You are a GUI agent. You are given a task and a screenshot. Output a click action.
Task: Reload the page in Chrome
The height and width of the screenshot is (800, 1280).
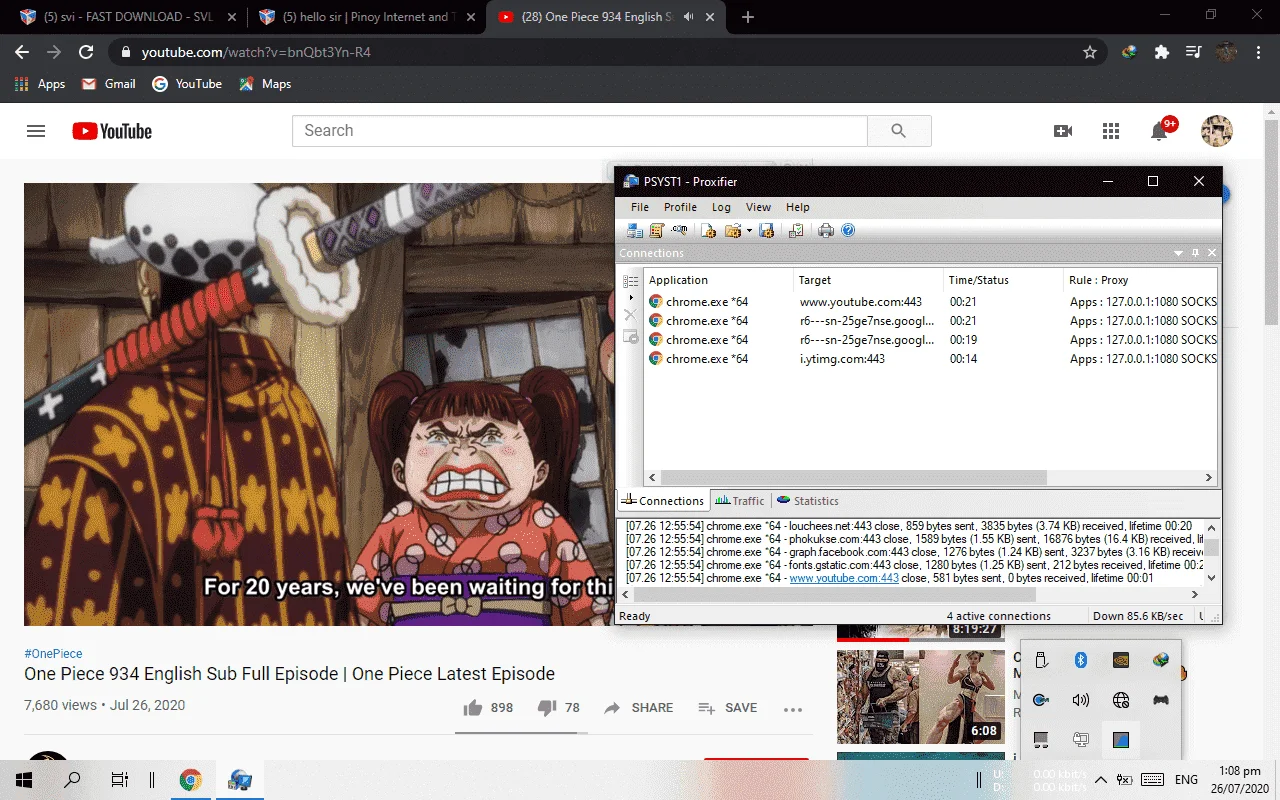pos(86,52)
